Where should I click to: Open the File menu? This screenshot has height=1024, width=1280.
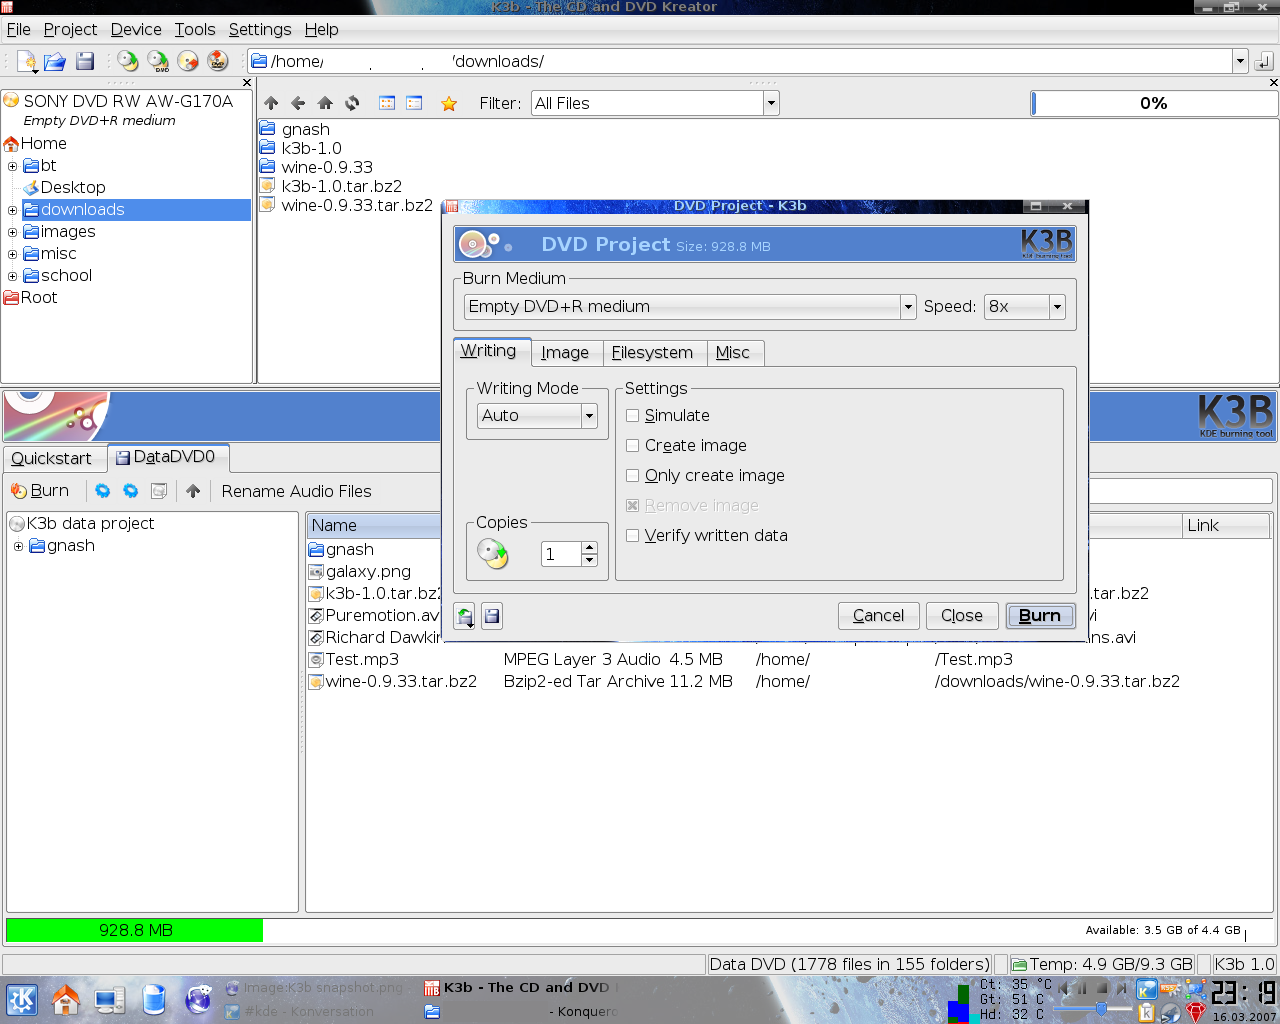[19, 30]
